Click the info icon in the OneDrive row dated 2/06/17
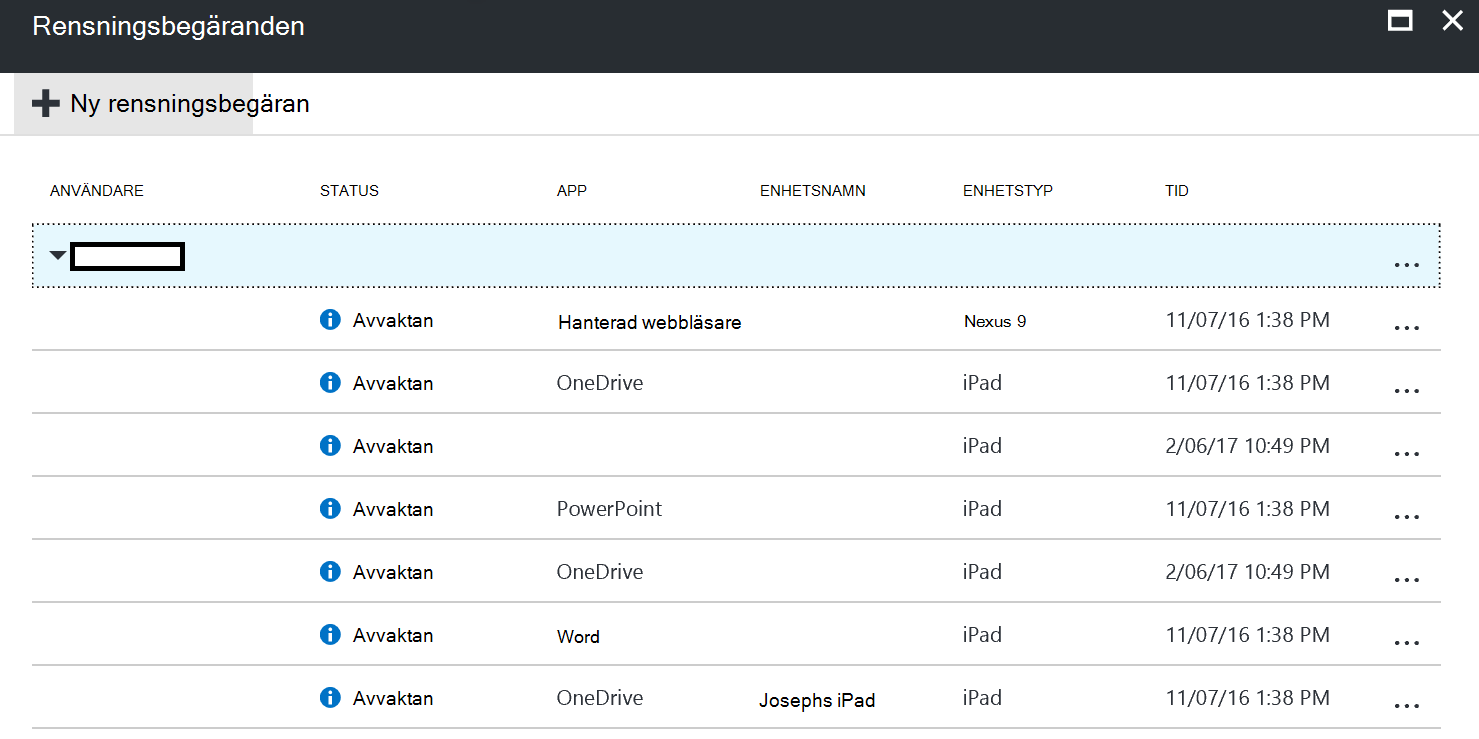Viewport: 1479px width, 739px height. [x=330, y=571]
